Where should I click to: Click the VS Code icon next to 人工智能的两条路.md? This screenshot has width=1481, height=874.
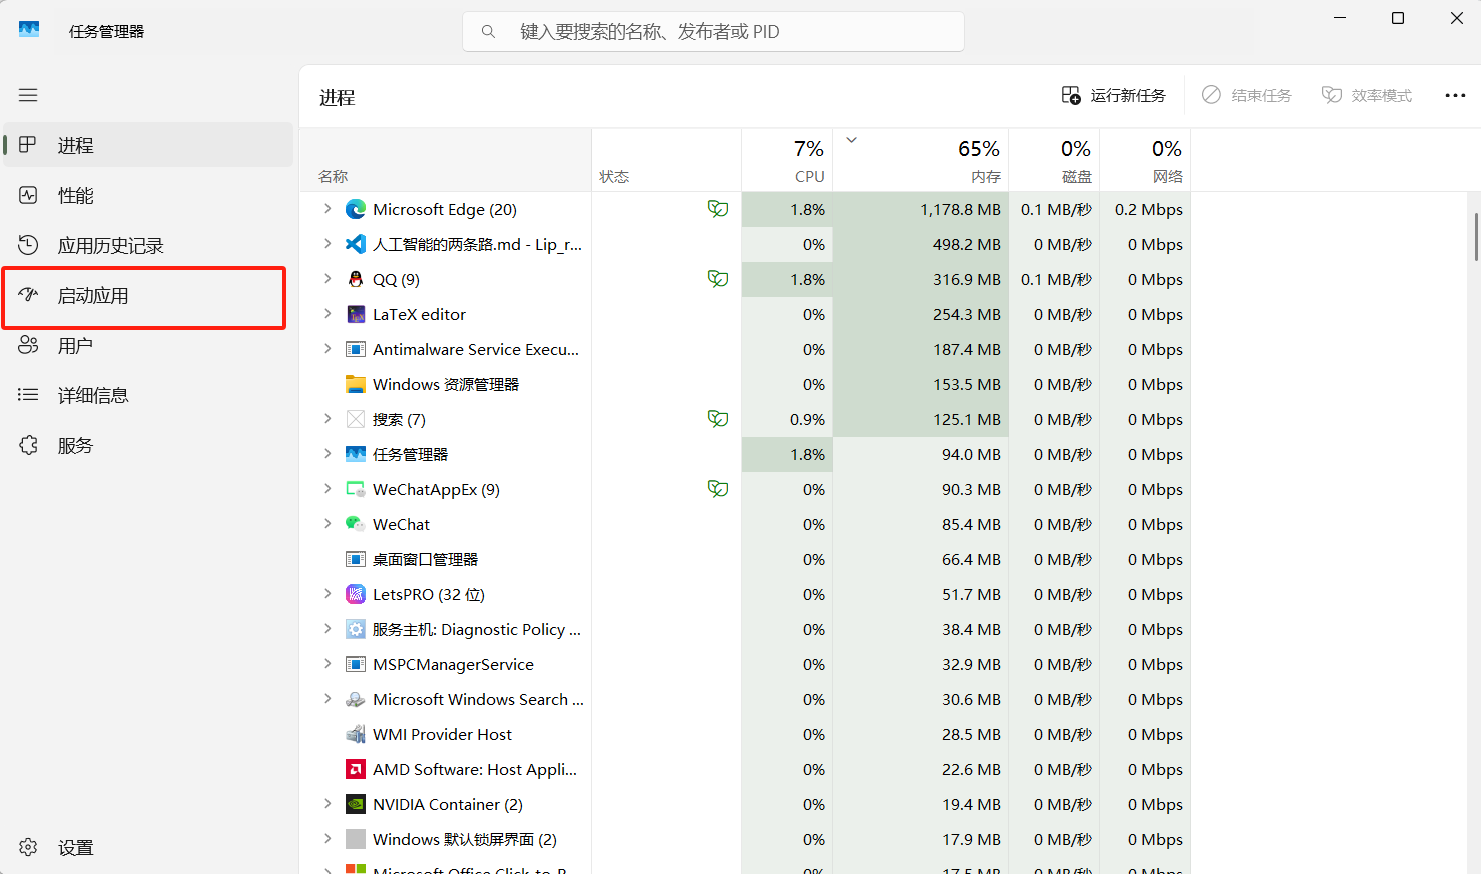coord(355,244)
